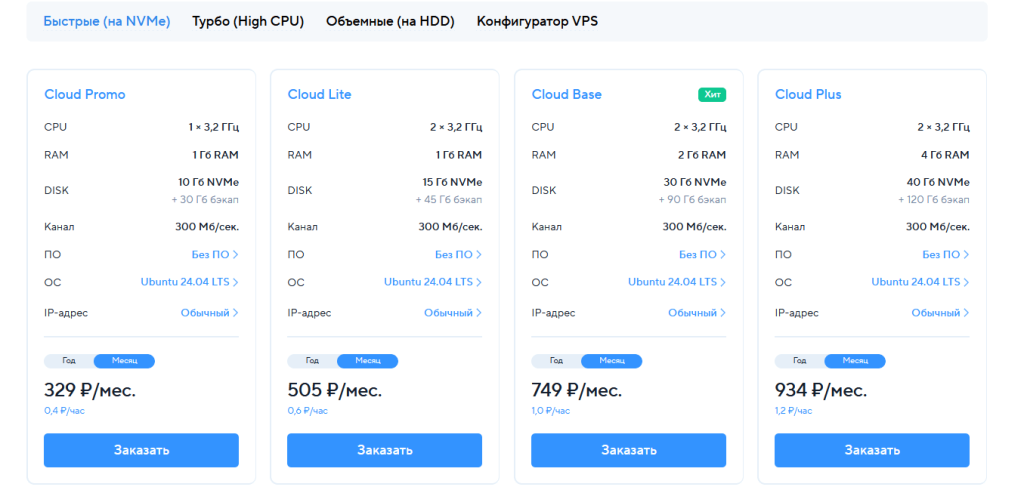This screenshot has height=490, width=1024.
Task: Select the Конфигуратор VPS tab
Action: point(537,21)
